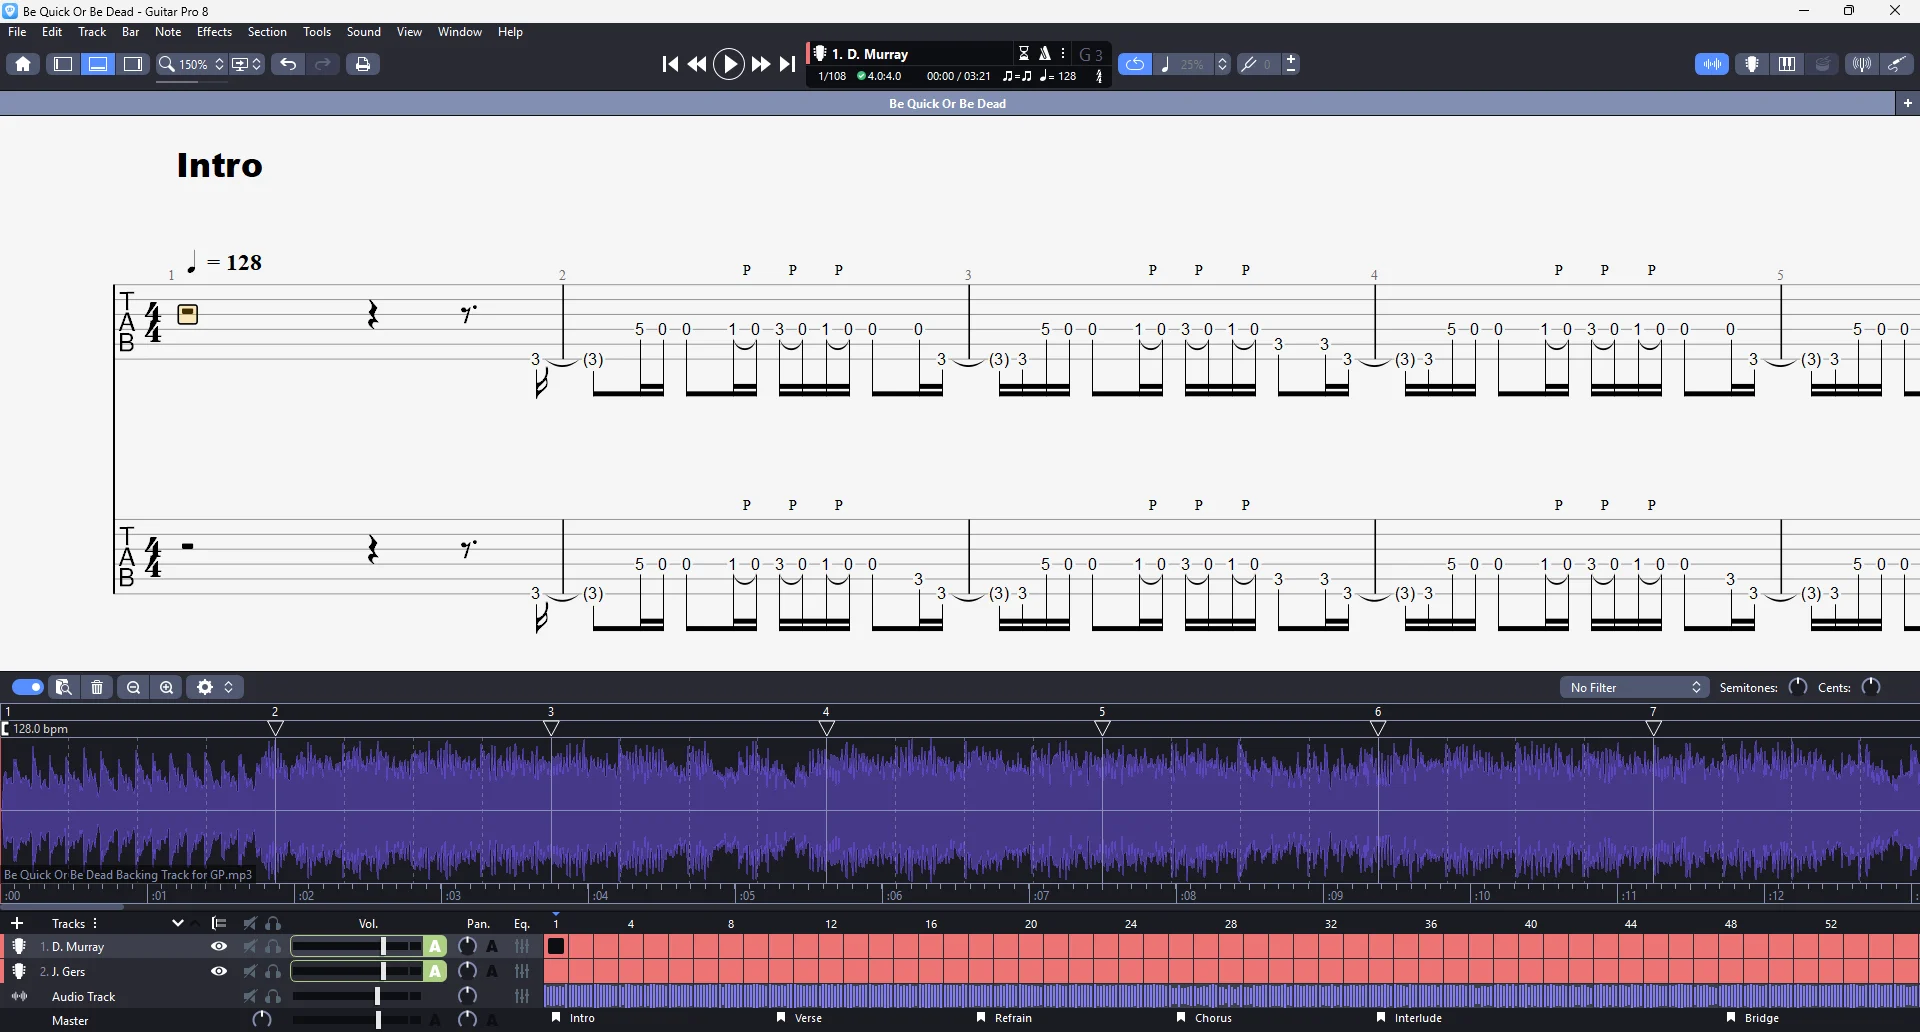1920x1032 pixels.
Task: Print the score
Action: click(363, 64)
